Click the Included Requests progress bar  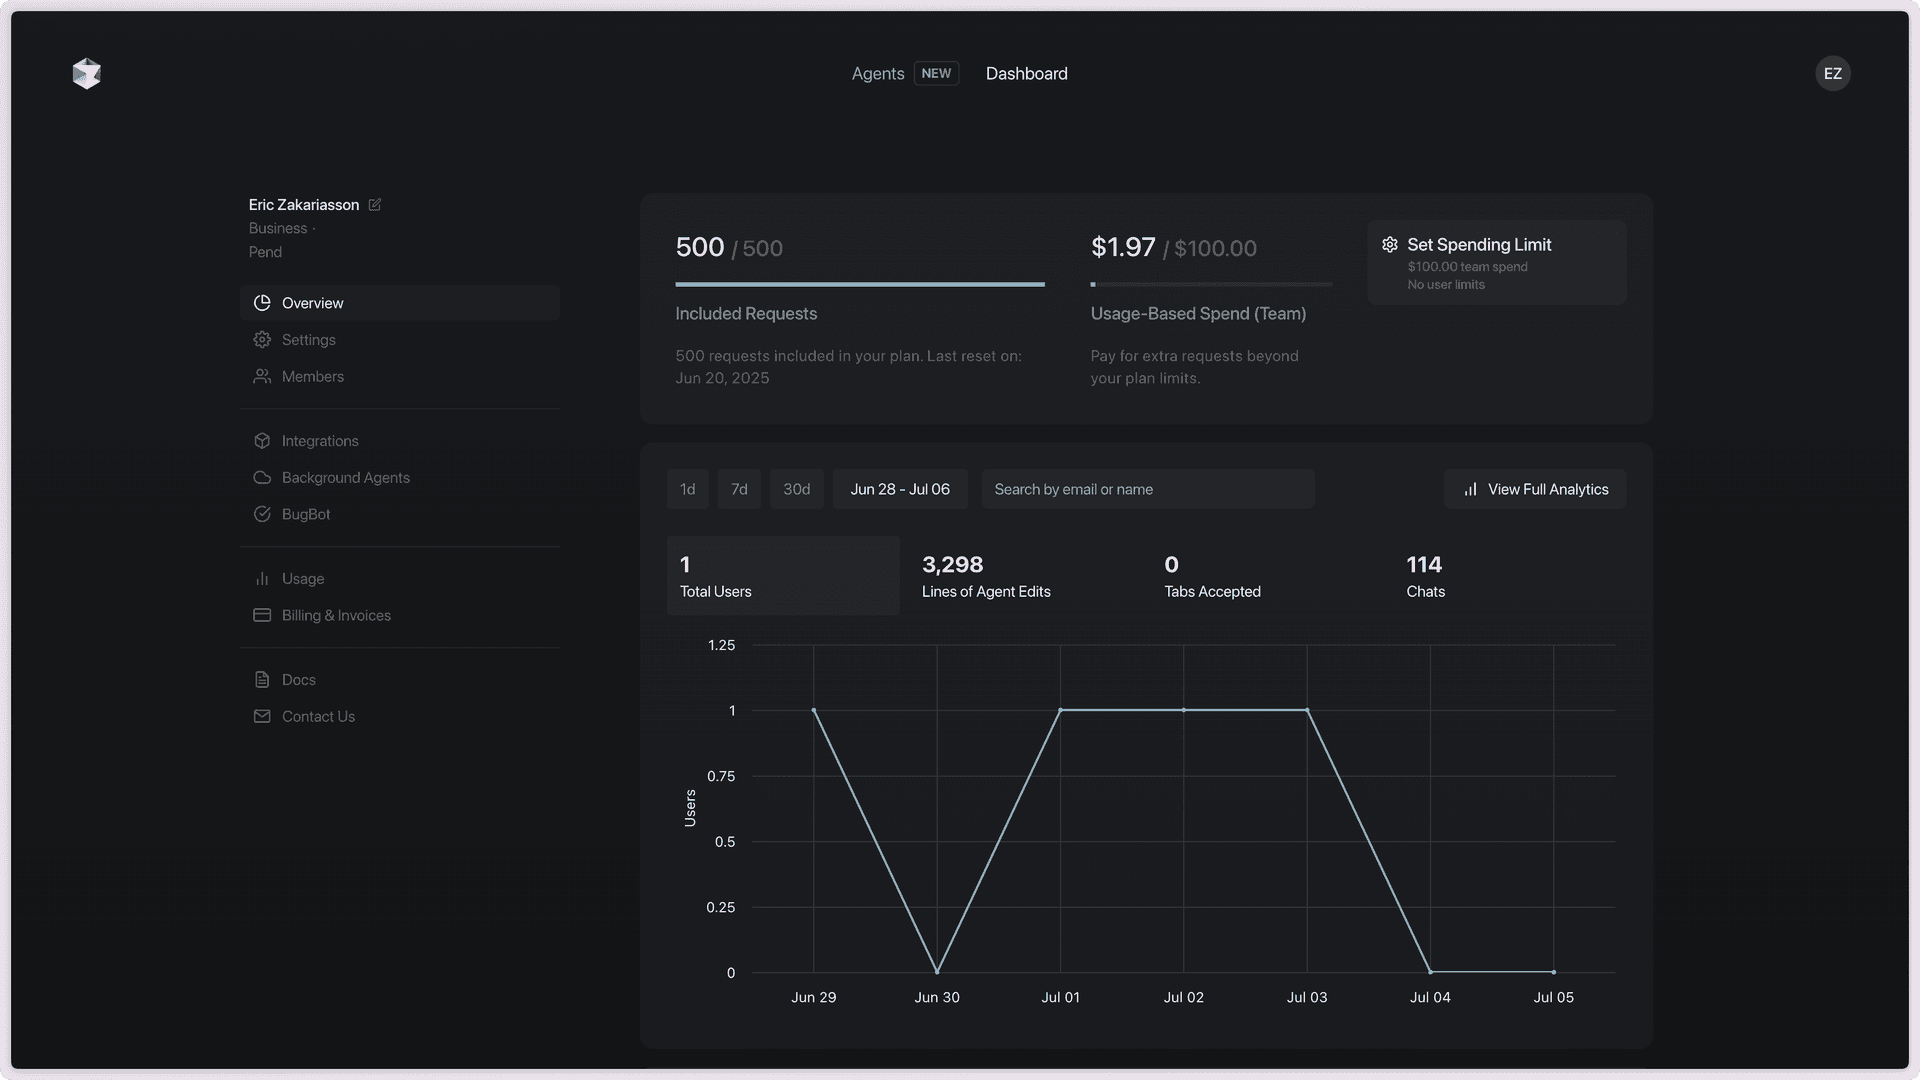tap(860, 285)
